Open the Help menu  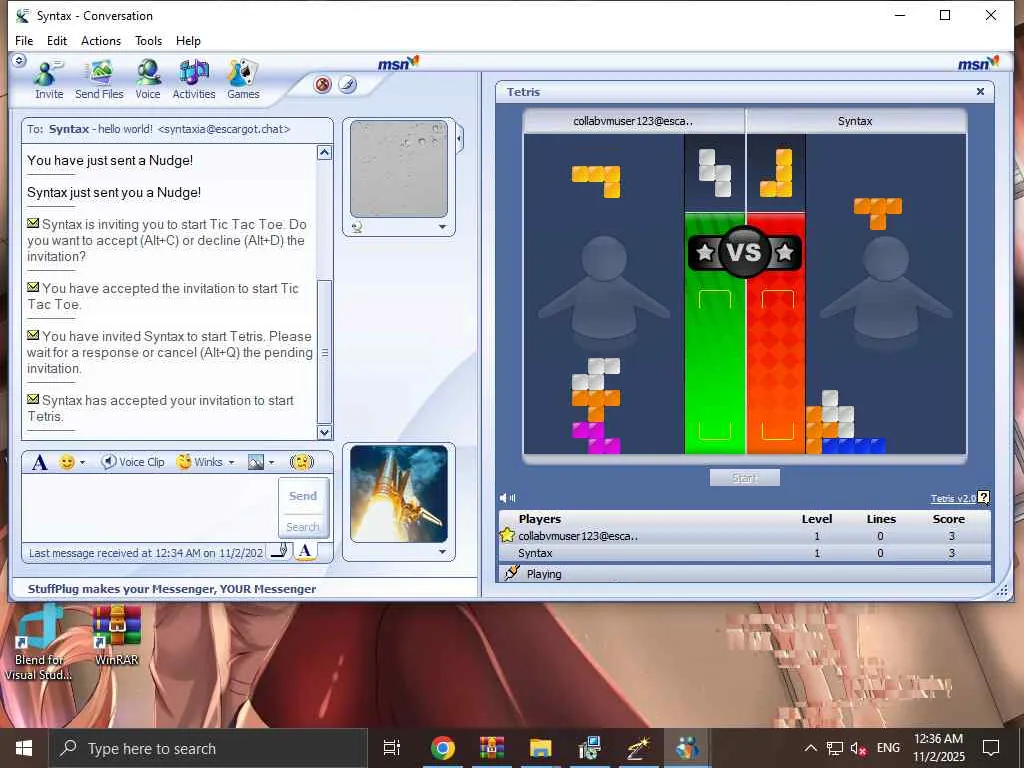click(188, 40)
